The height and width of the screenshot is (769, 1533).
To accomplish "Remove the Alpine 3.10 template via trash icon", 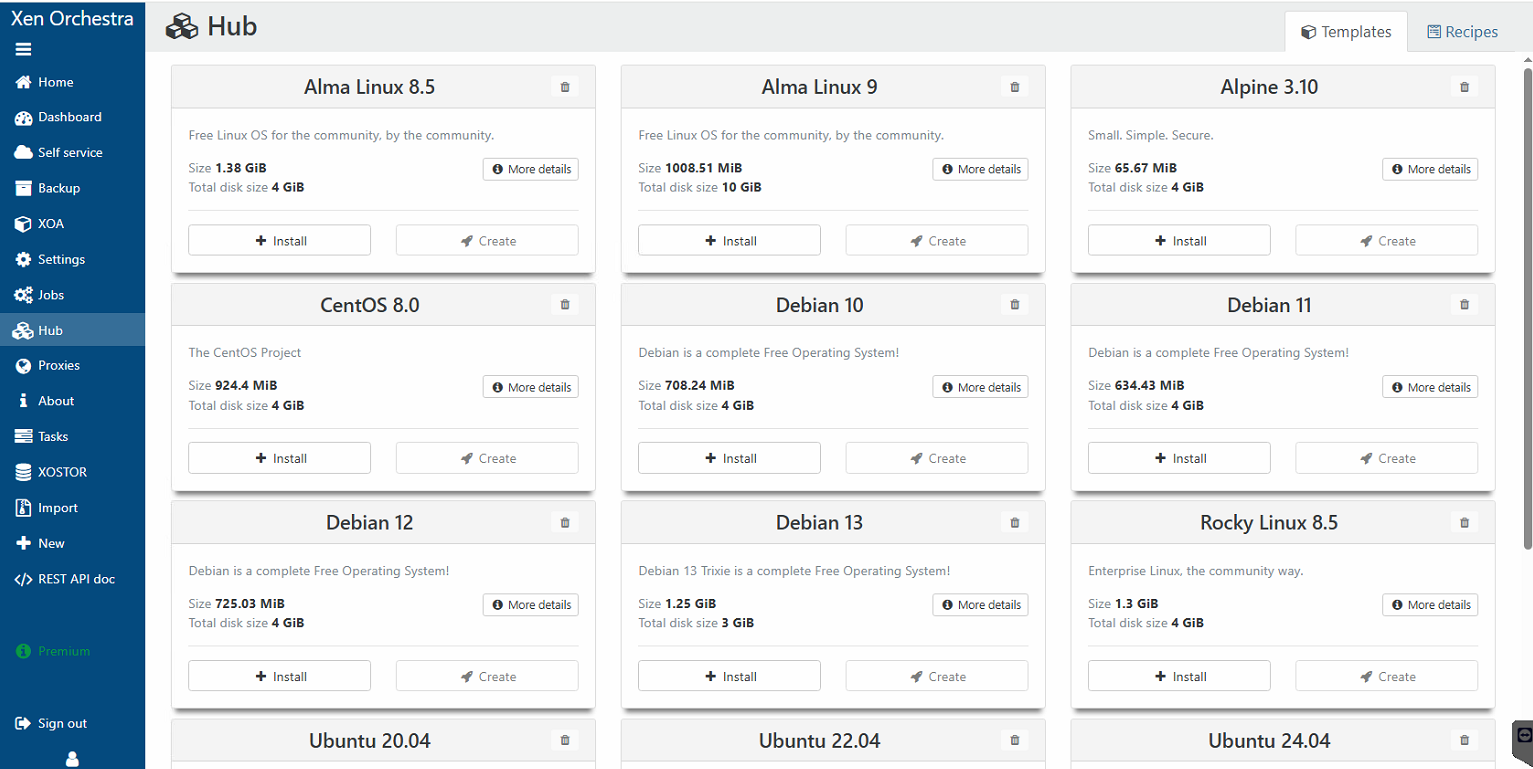I will [1465, 87].
